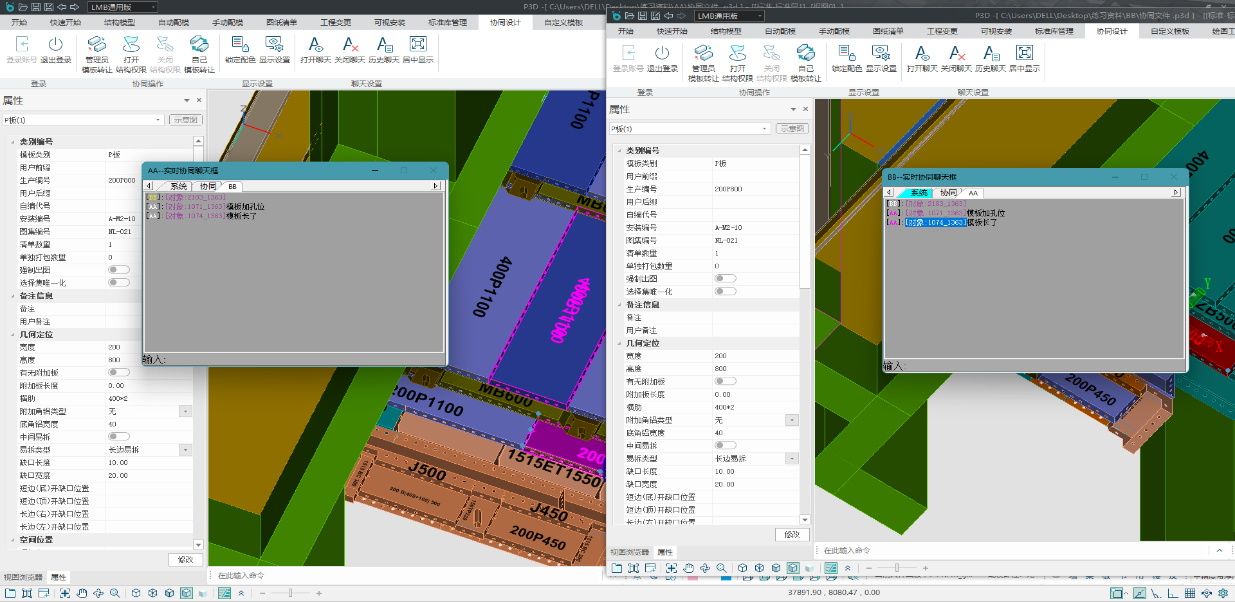
Task: Click 打开结构权限 icon in left window
Action: coord(131,45)
